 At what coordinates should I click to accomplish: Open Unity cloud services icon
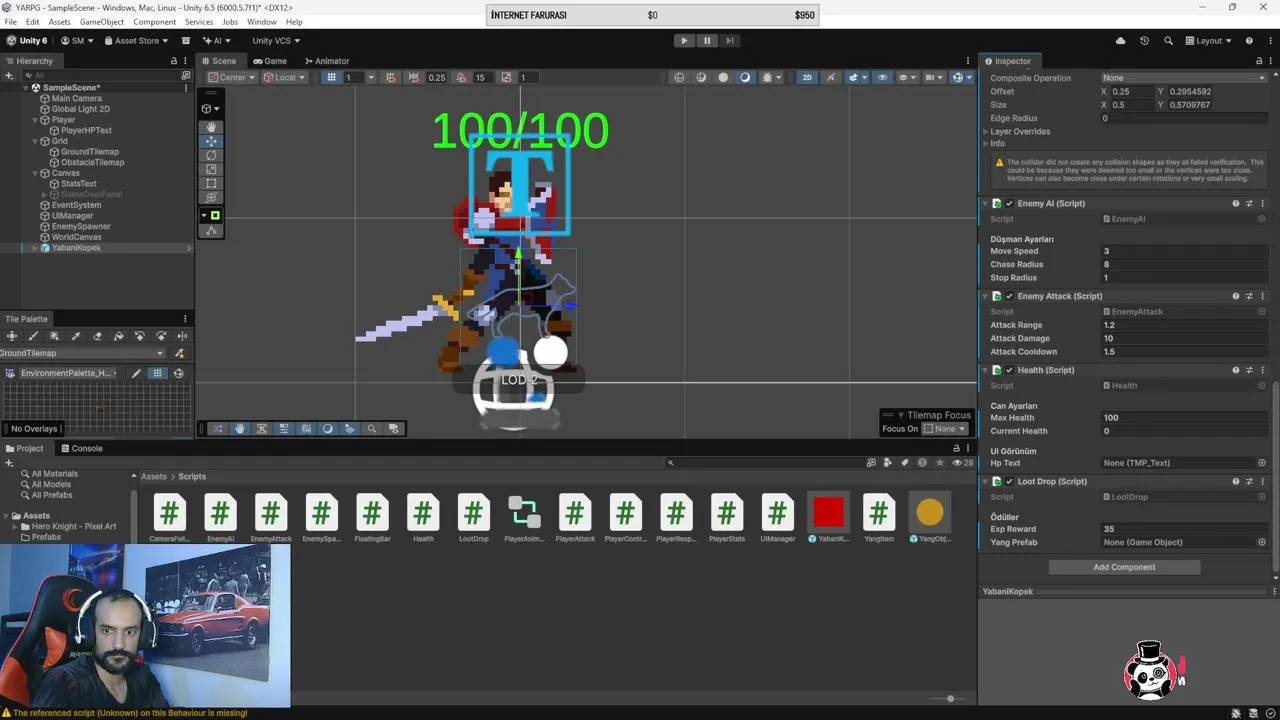pyautogui.click(x=1120, y=41)
